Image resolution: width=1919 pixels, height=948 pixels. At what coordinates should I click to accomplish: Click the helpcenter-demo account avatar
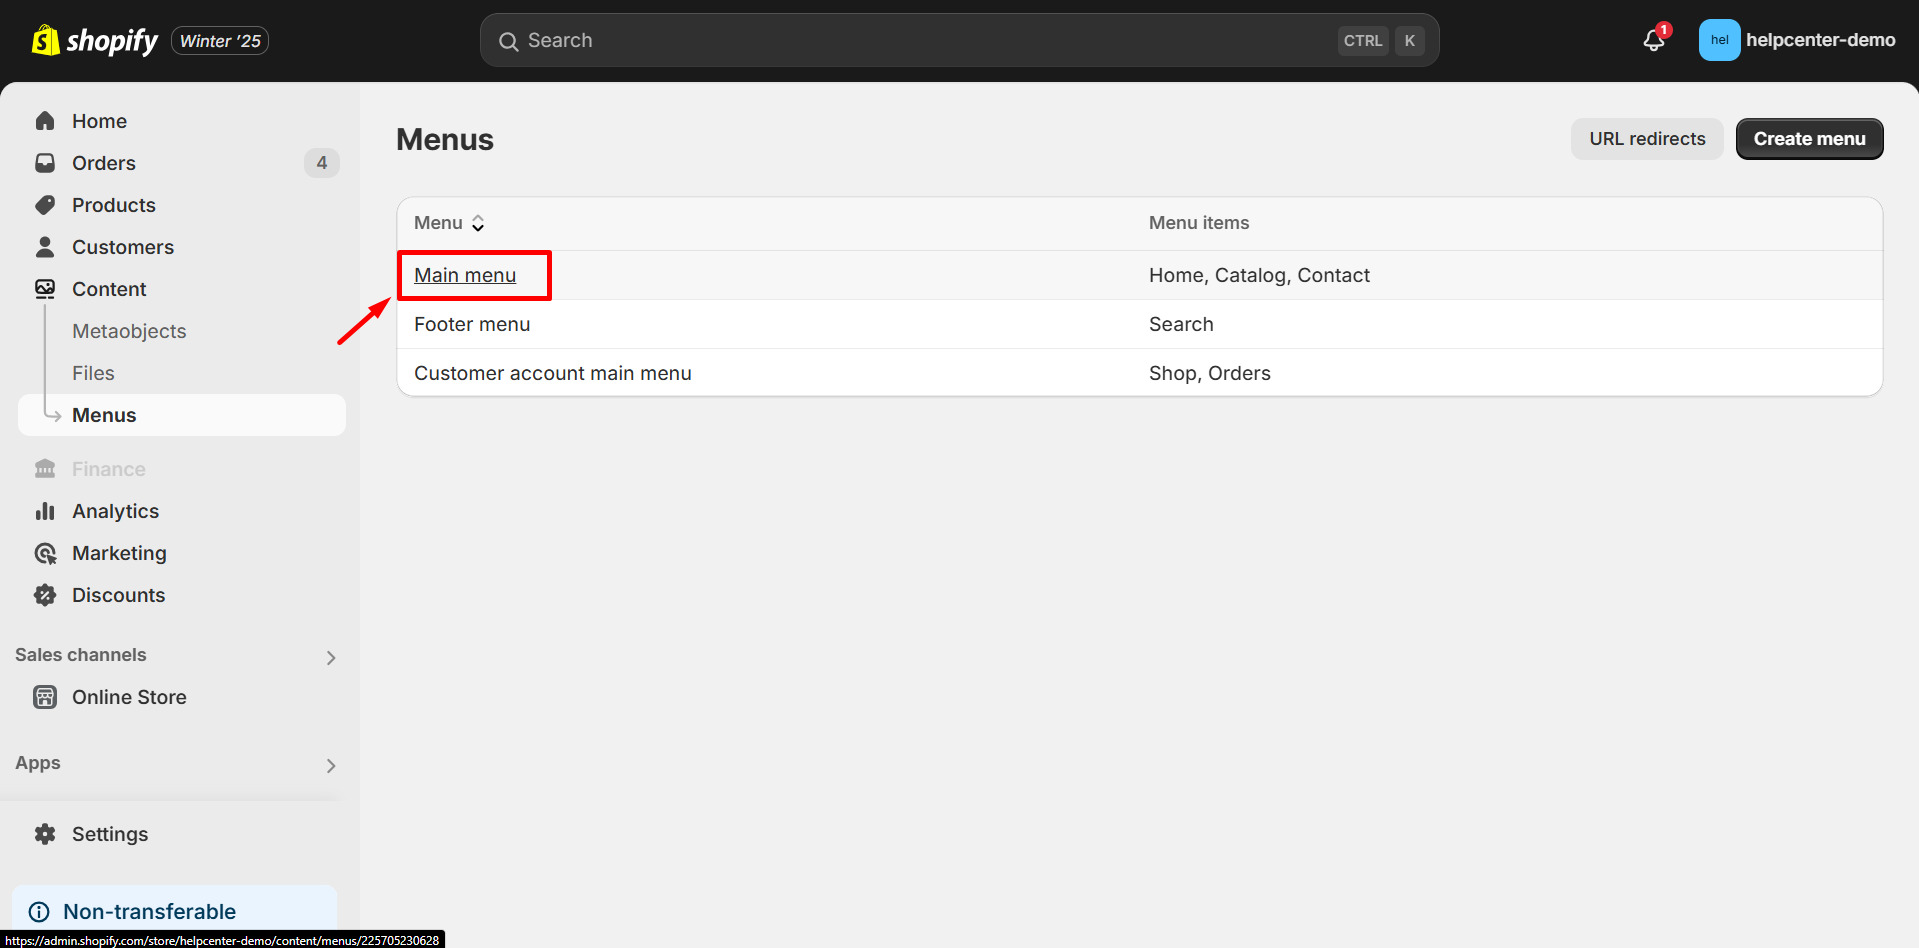pos(1718,40)
